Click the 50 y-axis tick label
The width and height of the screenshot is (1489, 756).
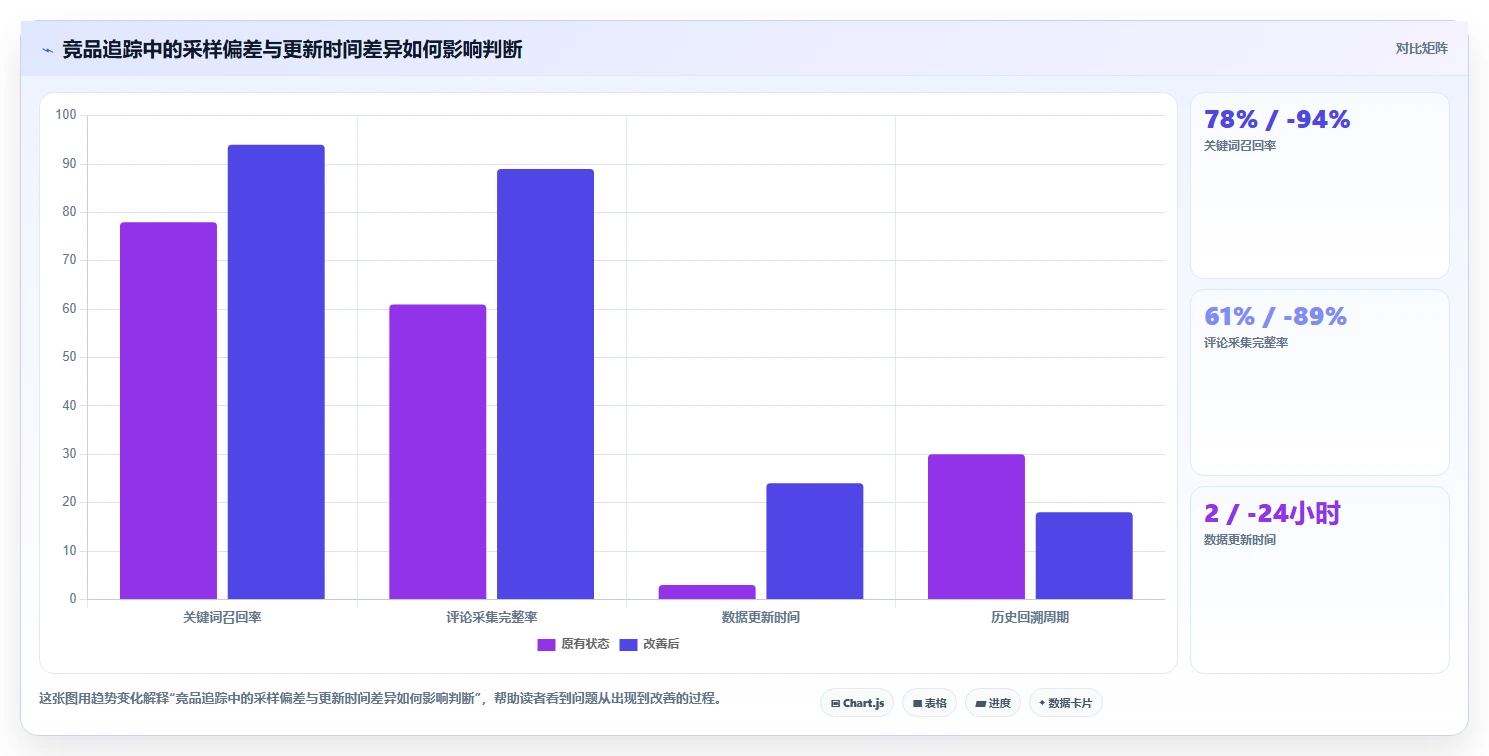pos(69,357)
